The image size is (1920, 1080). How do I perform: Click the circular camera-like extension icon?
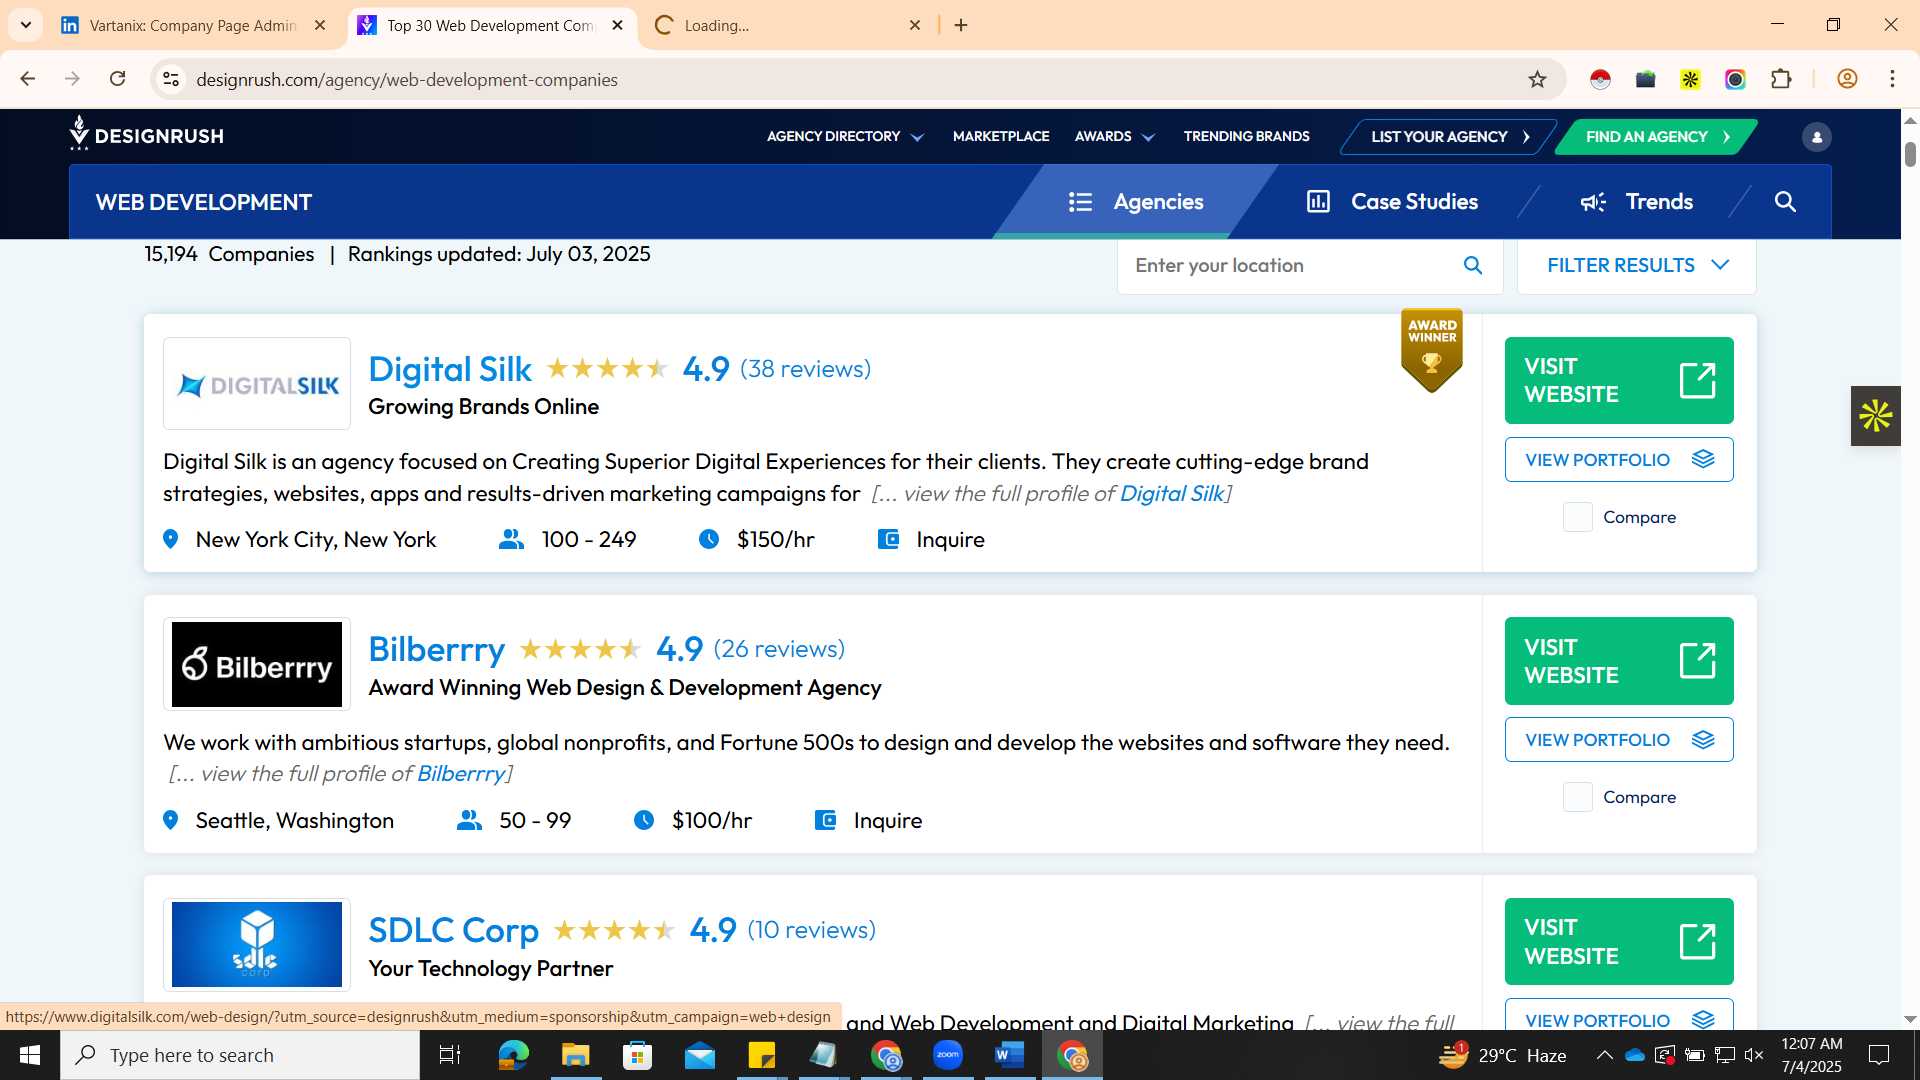(1735, 79)
